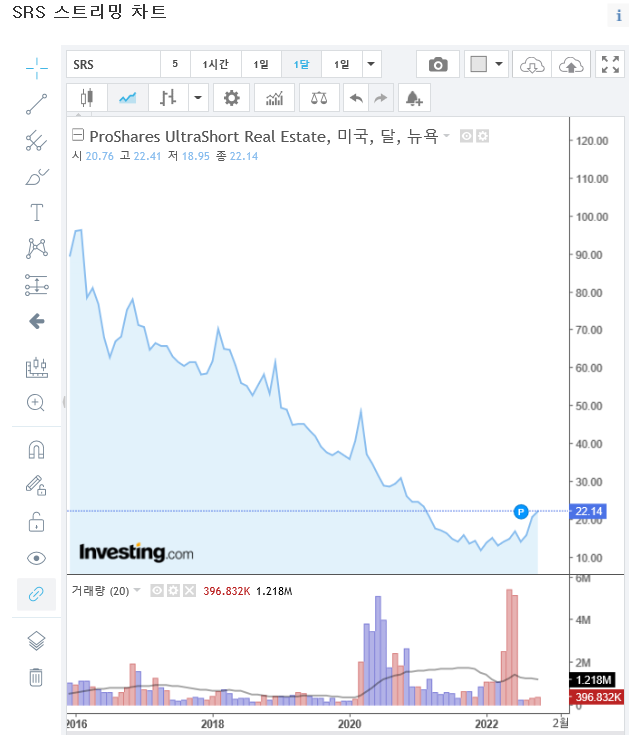This screenshot has height=735, width=629.
Task: Select the zoom in tool
Action: [36, 403]
